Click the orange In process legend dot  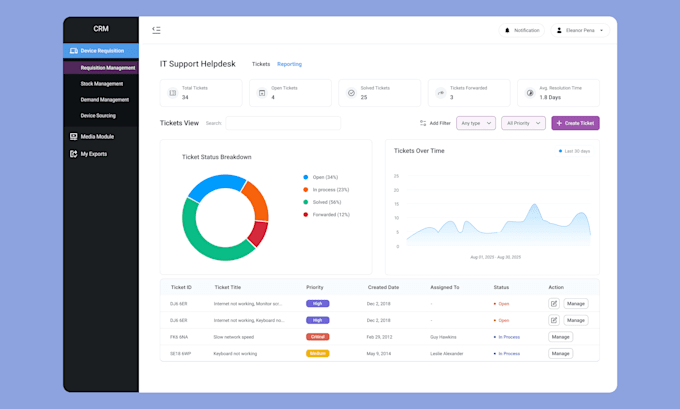306,190
